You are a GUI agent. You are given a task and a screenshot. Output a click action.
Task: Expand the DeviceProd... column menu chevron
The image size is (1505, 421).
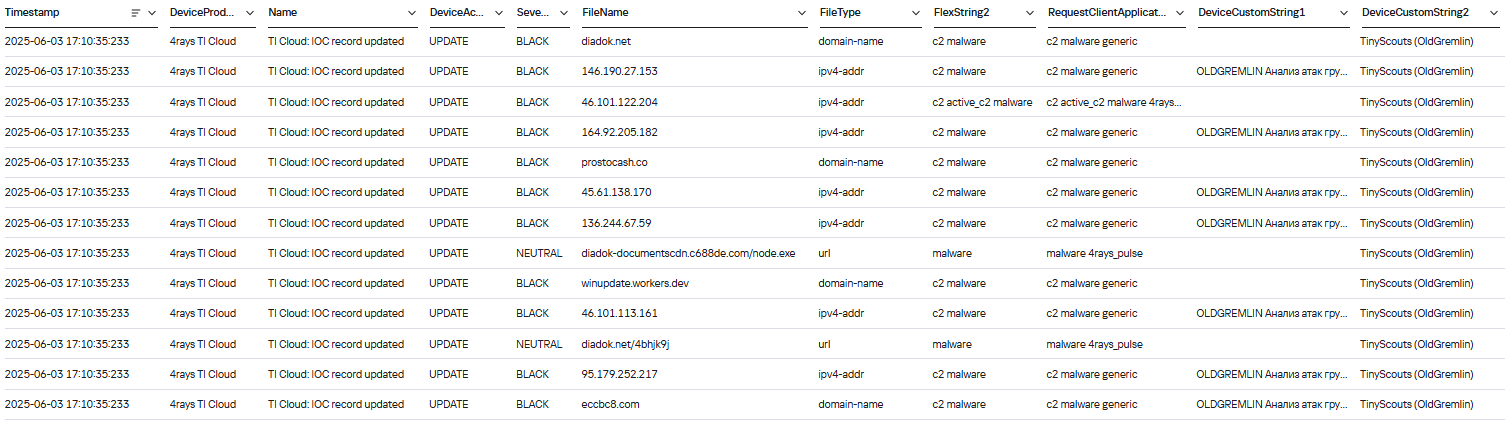pos(250,13)
